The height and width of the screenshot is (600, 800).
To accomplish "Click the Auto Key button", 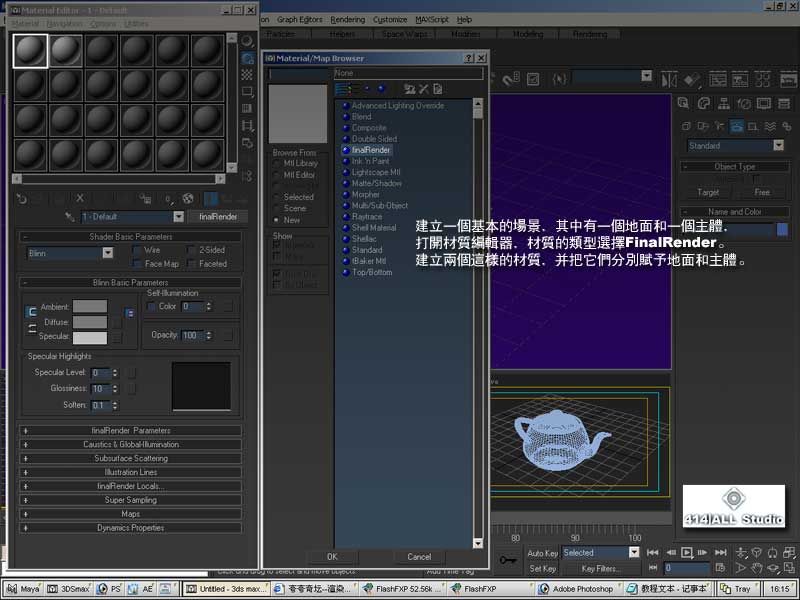I will tap(542, 553).
